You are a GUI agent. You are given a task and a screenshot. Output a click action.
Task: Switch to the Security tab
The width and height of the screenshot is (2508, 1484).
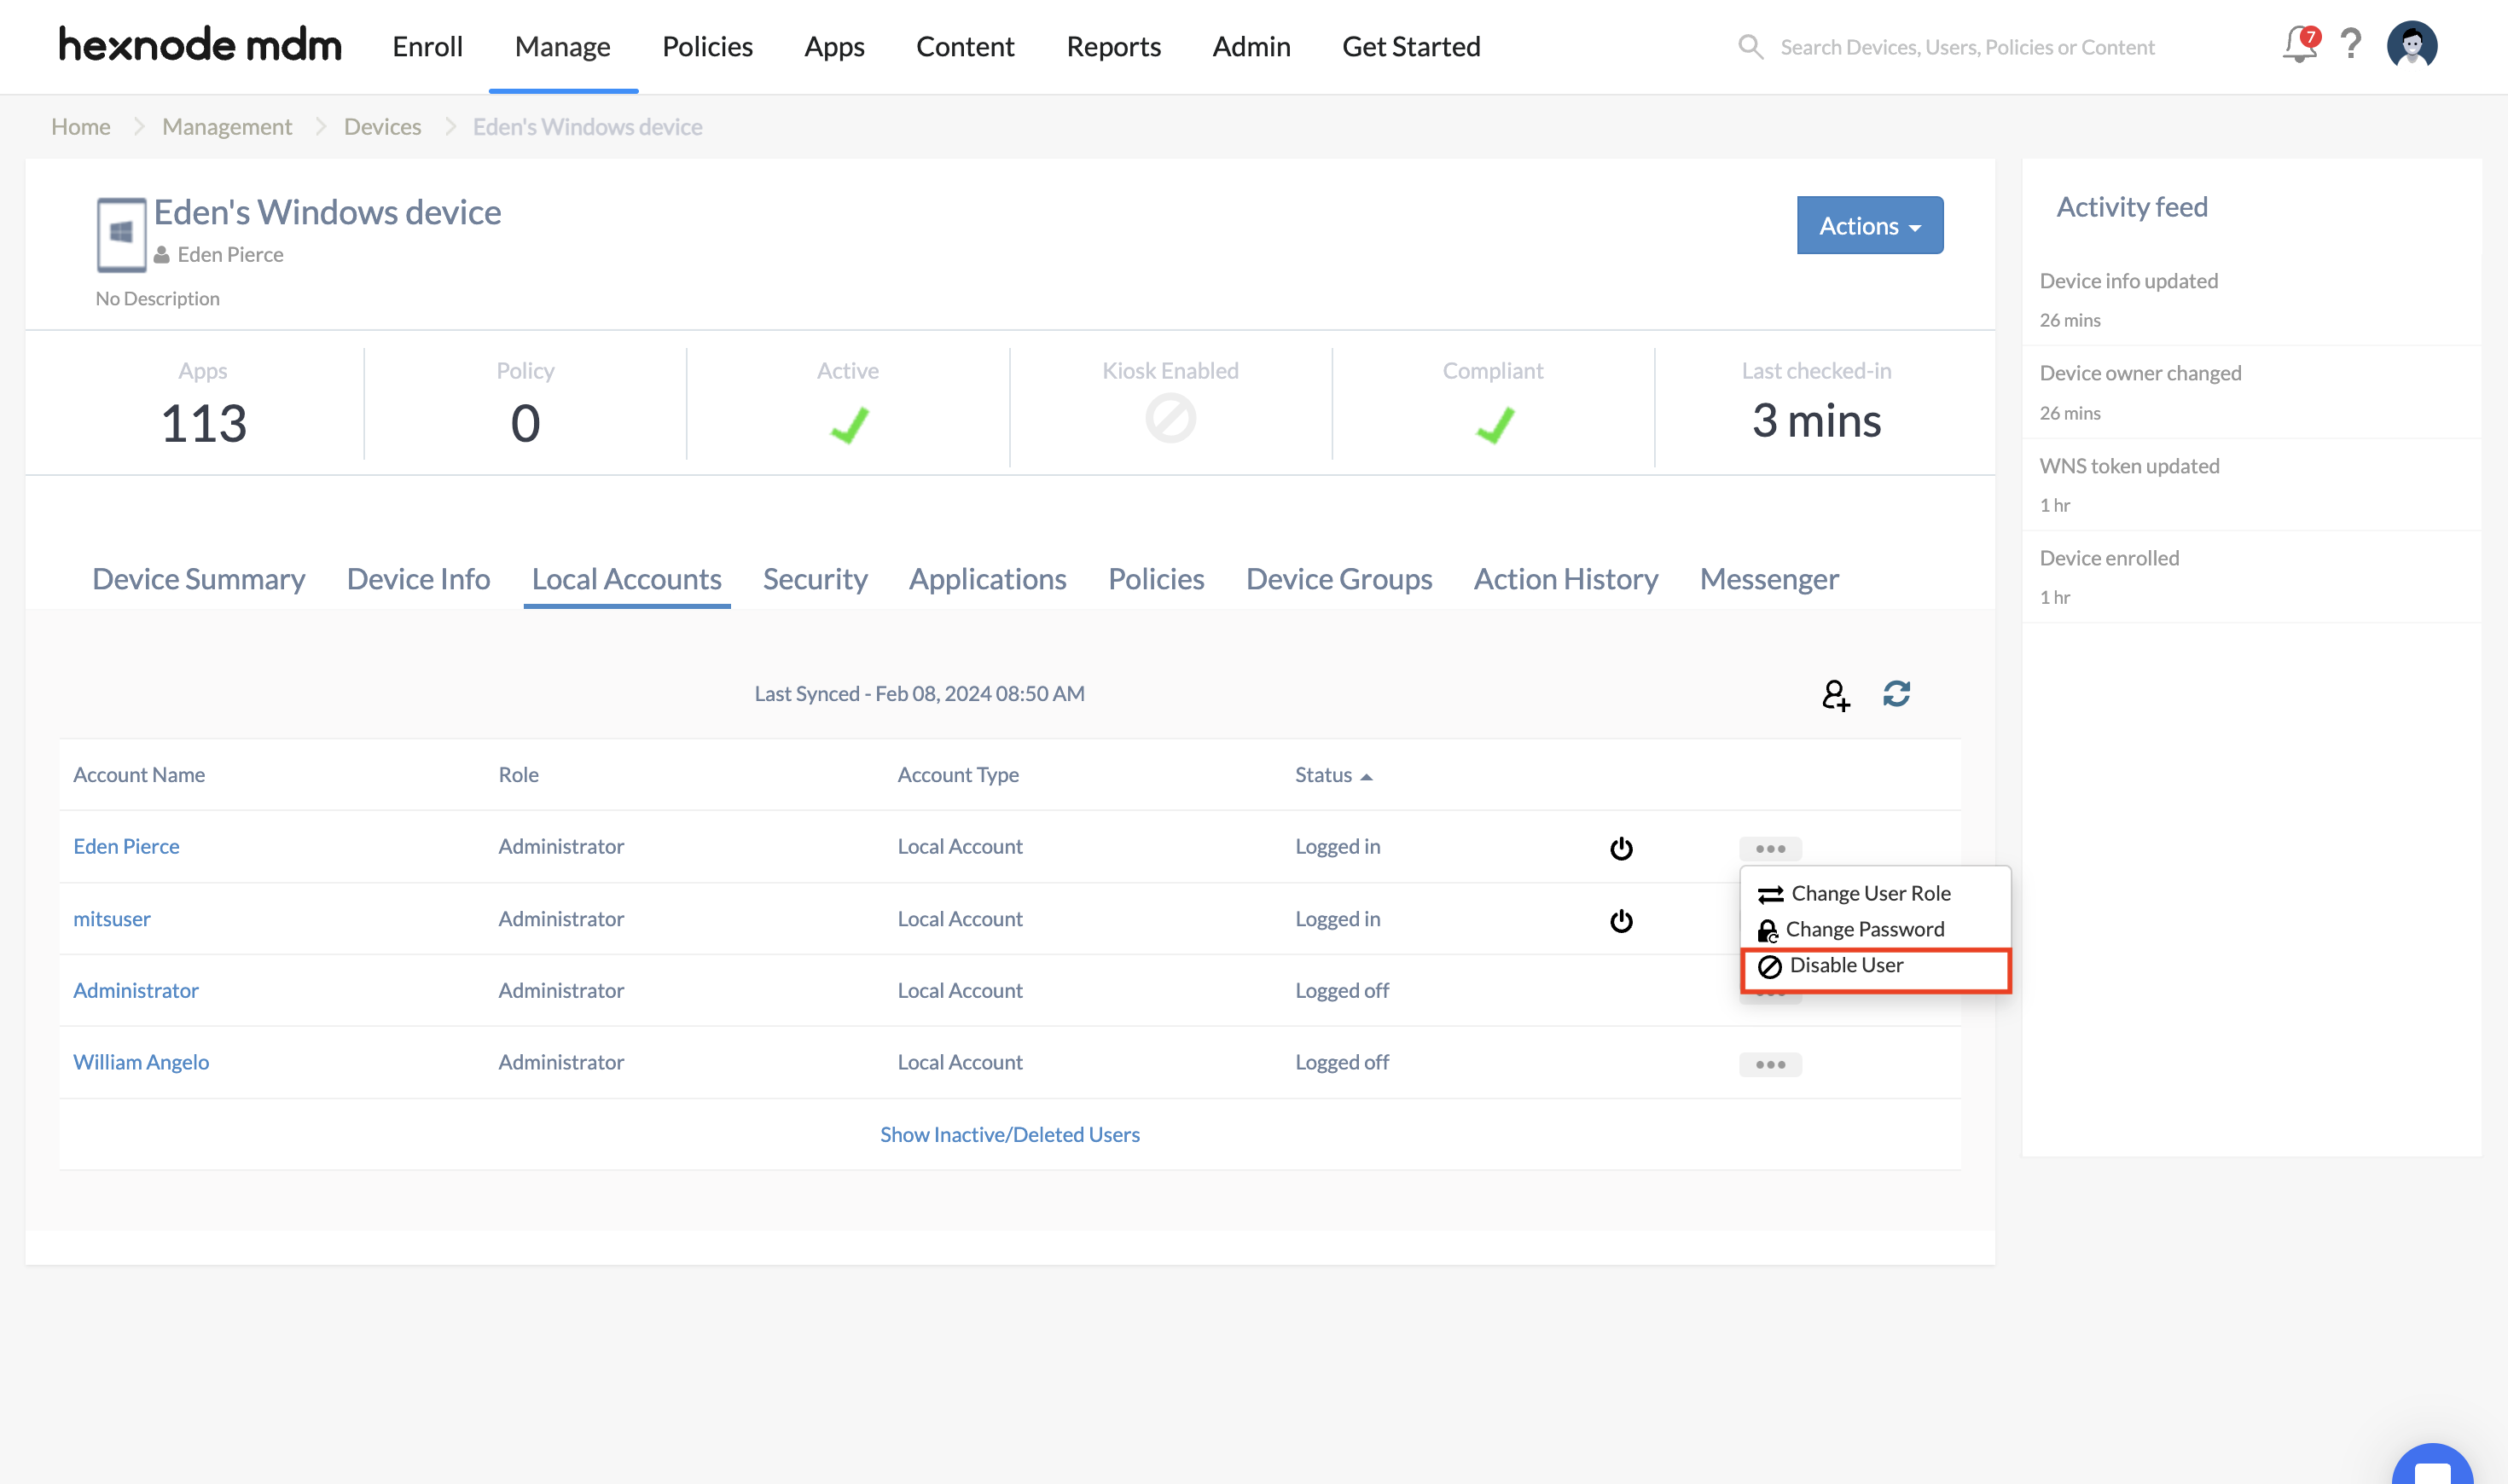tap(815, 579)
